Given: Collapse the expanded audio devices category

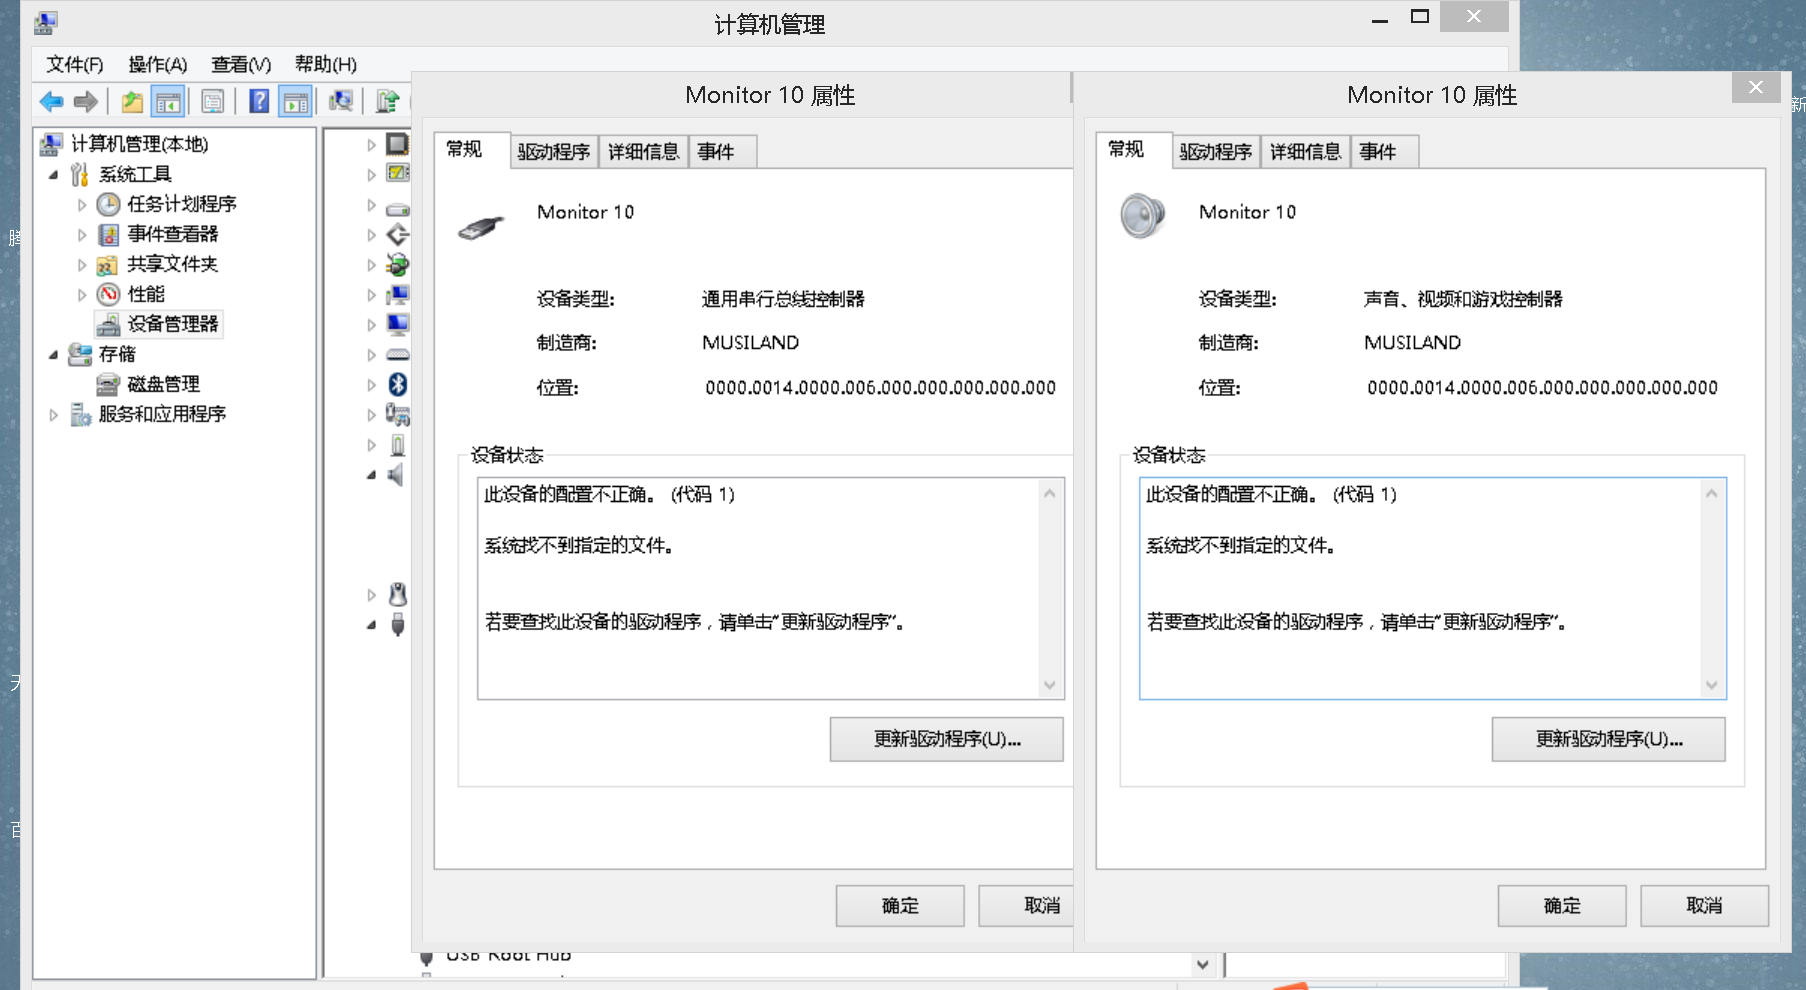Looking at the screenshot, I should (370, 476).
